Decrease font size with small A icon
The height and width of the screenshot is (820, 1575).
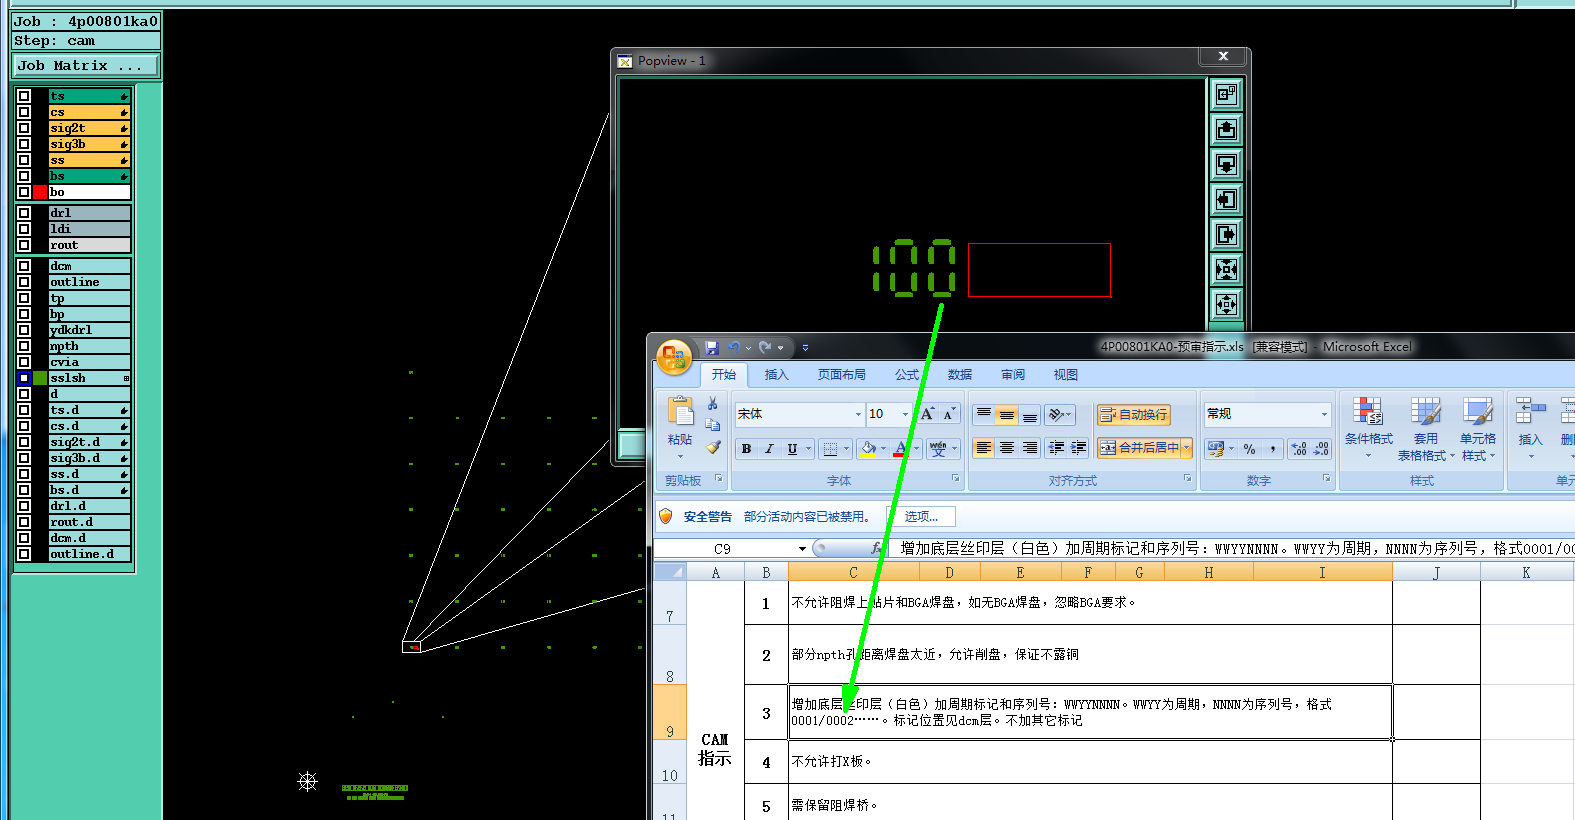point(949,414)
